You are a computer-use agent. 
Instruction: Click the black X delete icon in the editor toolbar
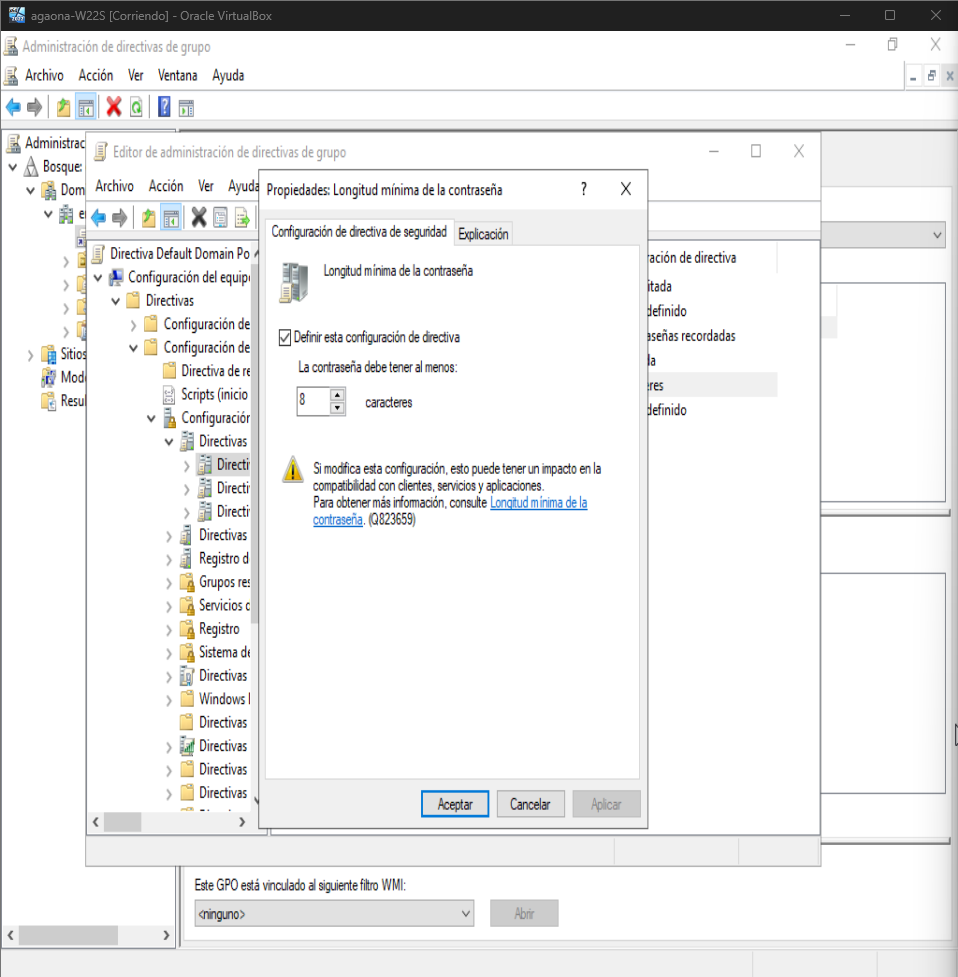(x=198, y=218)
